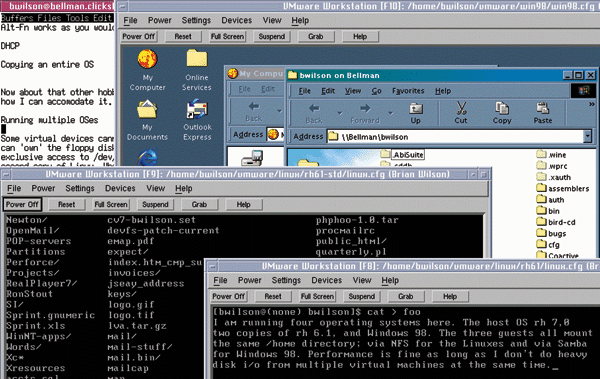
Task: Click Suspend in the F10 VMware window
Action: [x=272, y=36]
